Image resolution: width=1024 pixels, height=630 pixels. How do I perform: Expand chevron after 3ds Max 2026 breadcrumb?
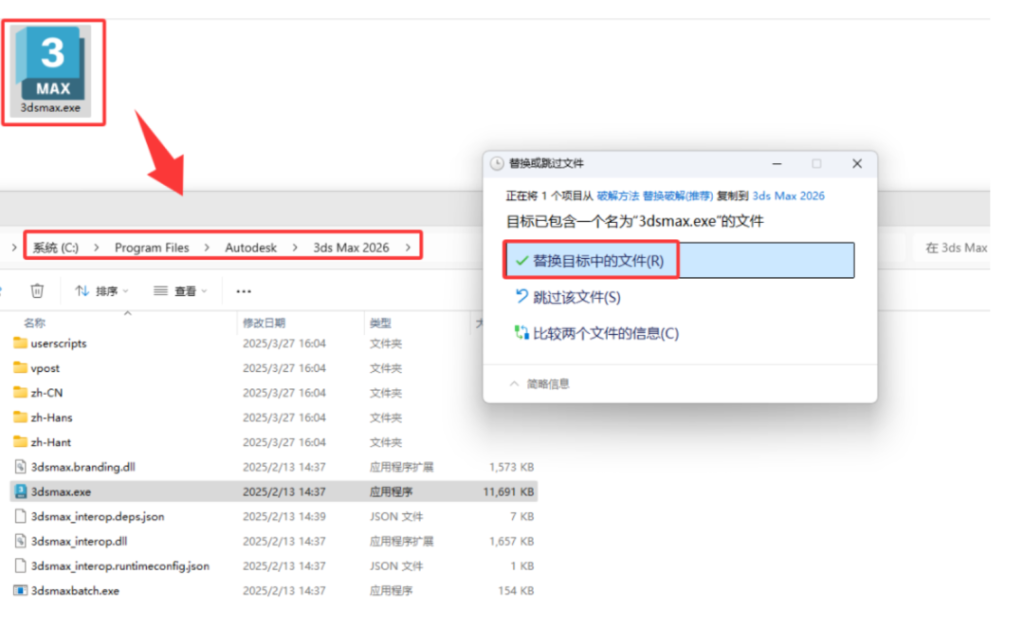408,247
